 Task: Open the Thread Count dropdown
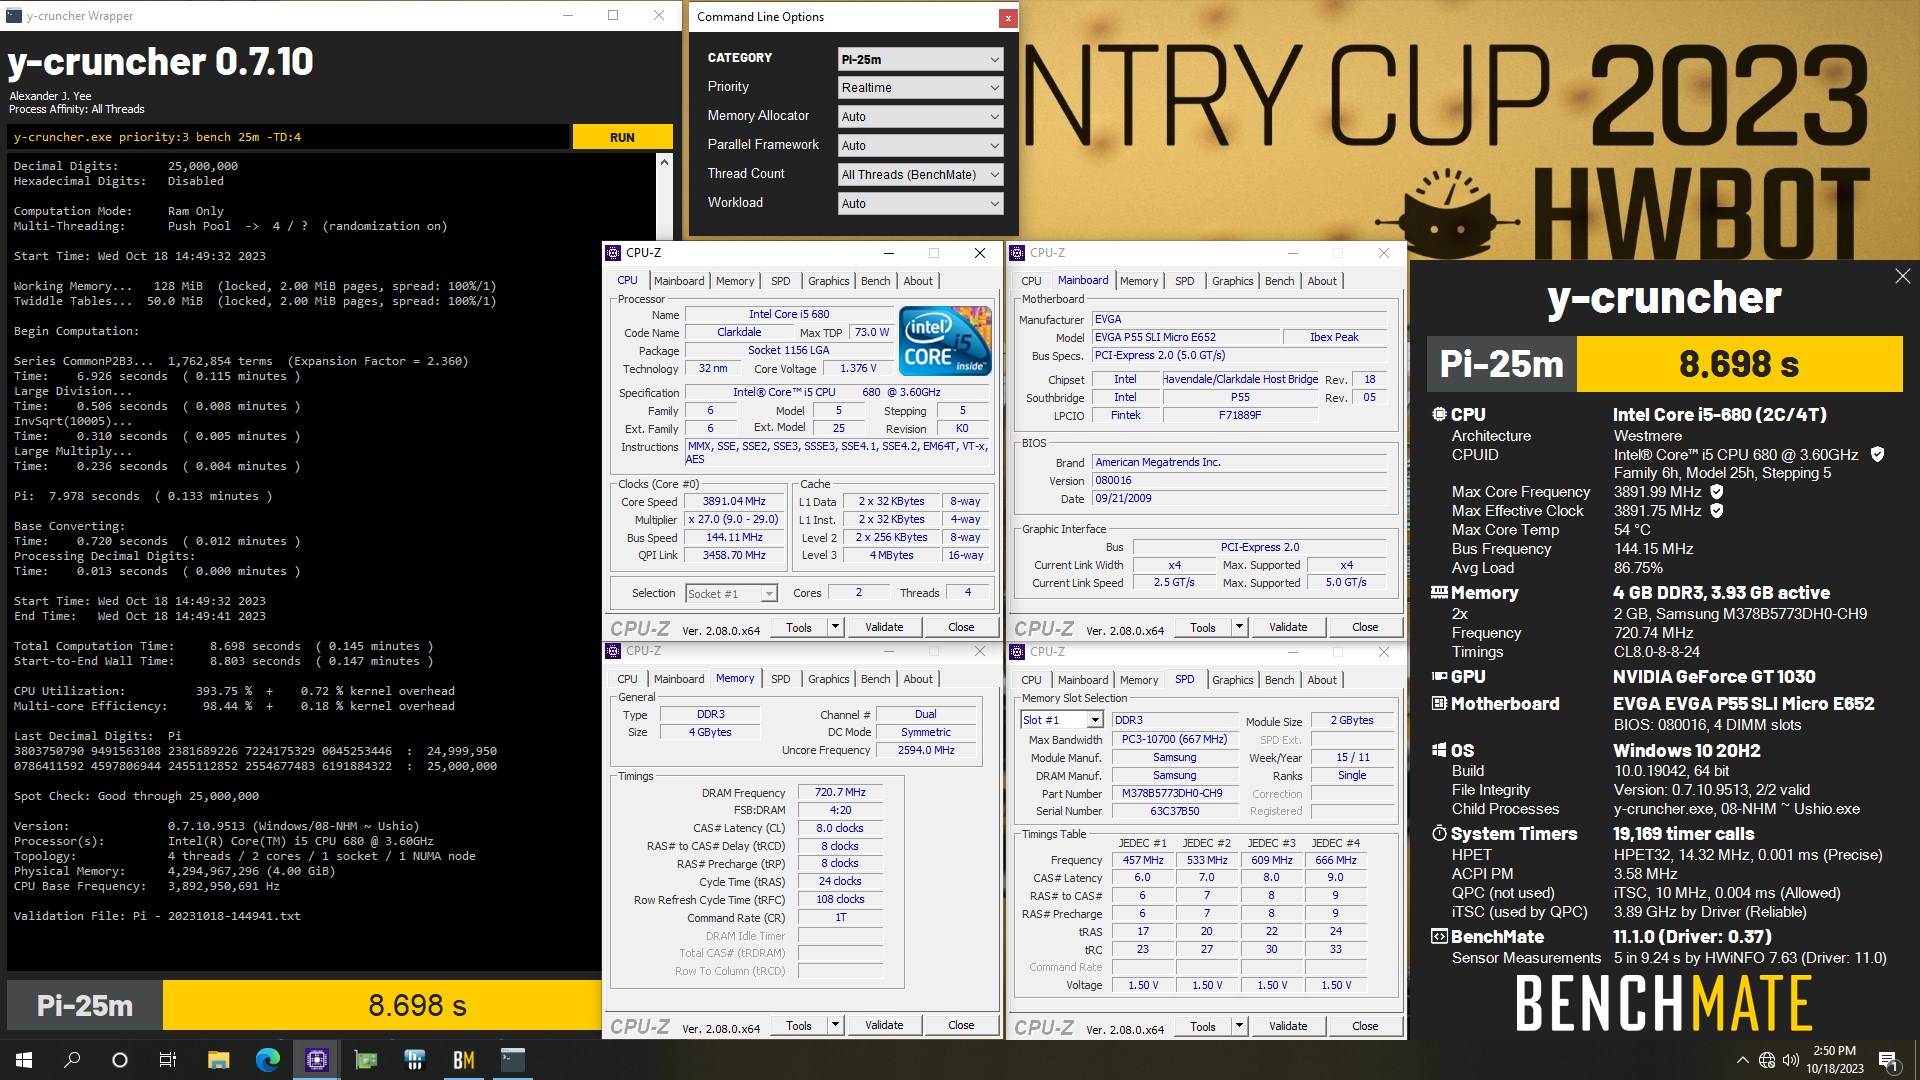920,175
